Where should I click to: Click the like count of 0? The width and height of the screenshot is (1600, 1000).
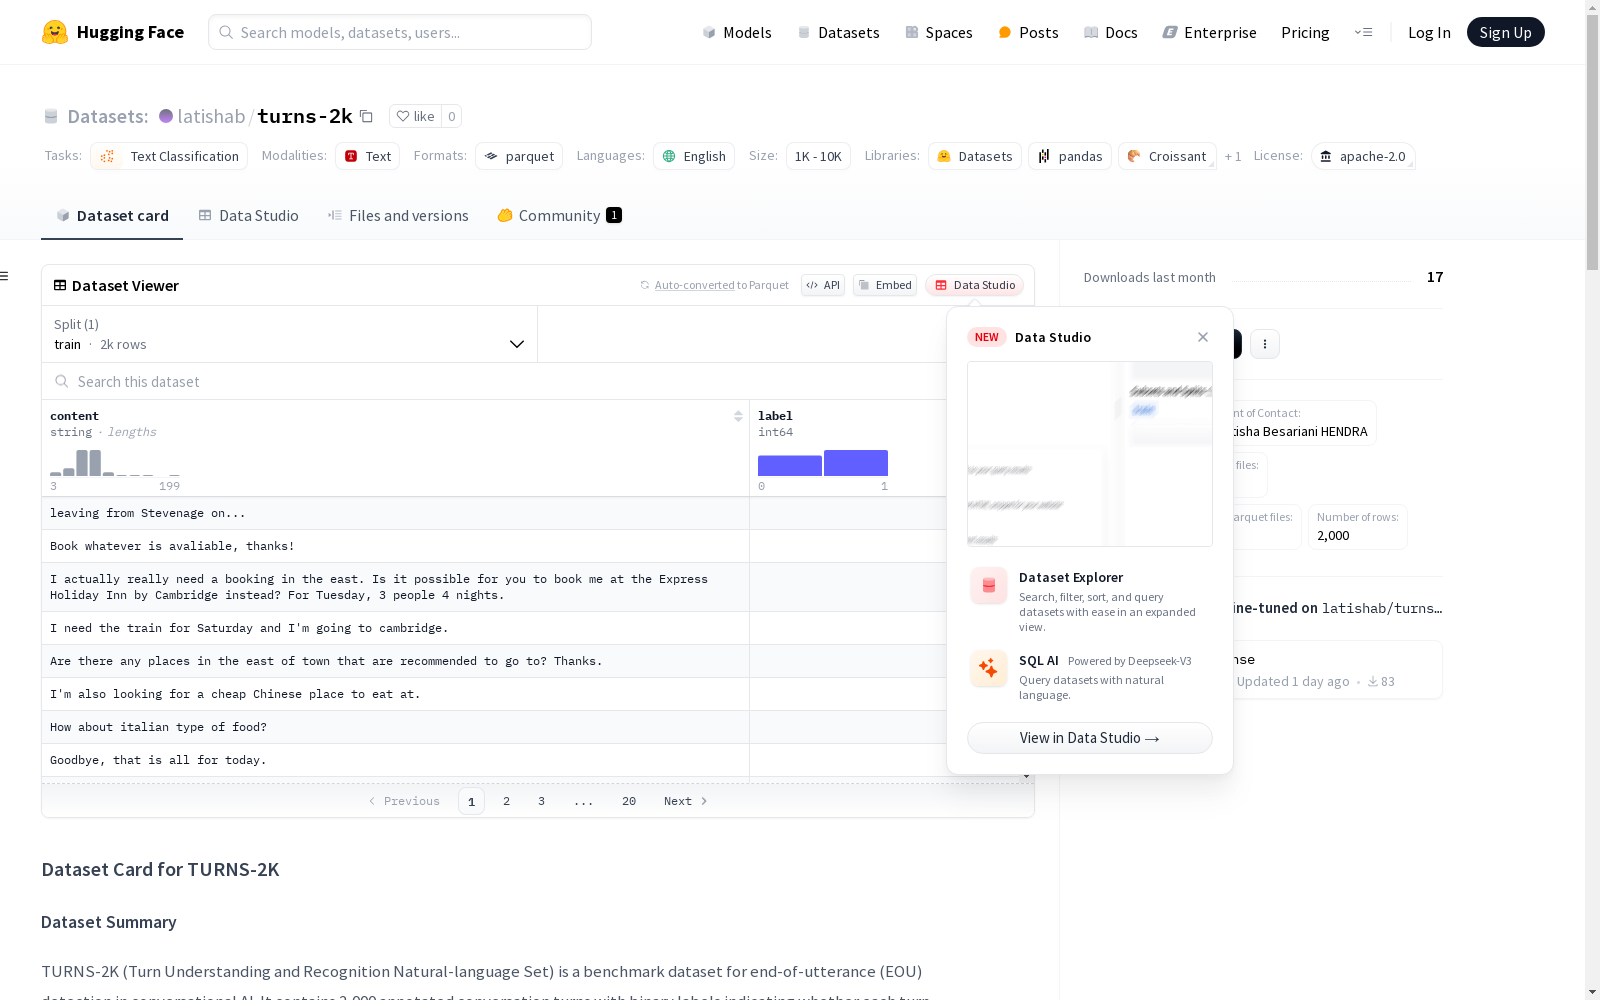[x=451, y=116]
